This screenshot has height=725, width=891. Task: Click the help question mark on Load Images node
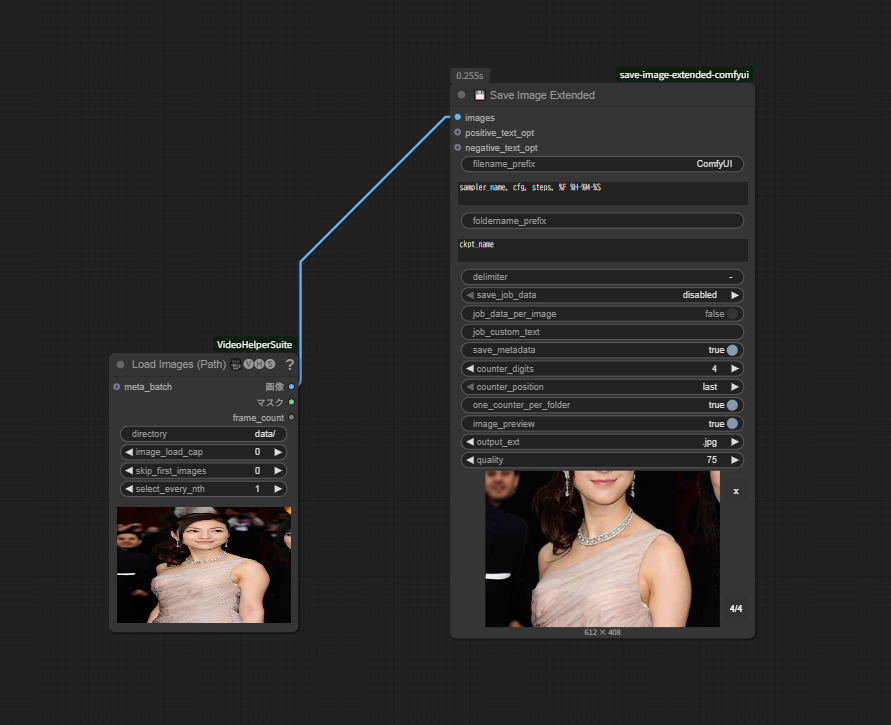[289, 365]
